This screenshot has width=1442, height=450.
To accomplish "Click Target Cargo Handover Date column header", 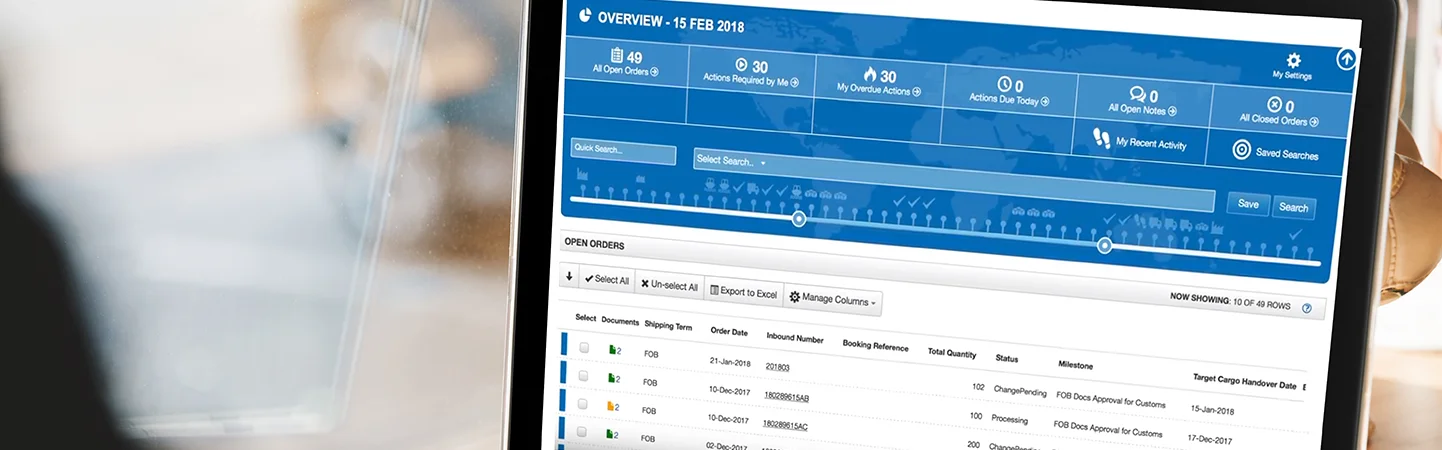I will pyautogui.click(x=1244, y=382).
